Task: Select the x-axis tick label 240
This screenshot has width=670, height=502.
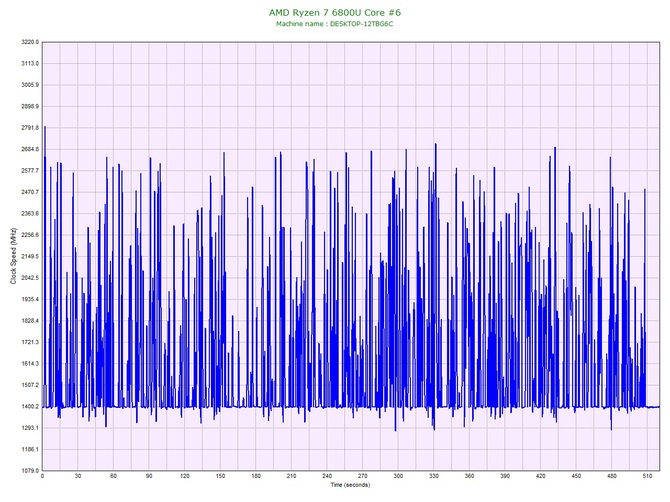Action: (x=327, y=476)
